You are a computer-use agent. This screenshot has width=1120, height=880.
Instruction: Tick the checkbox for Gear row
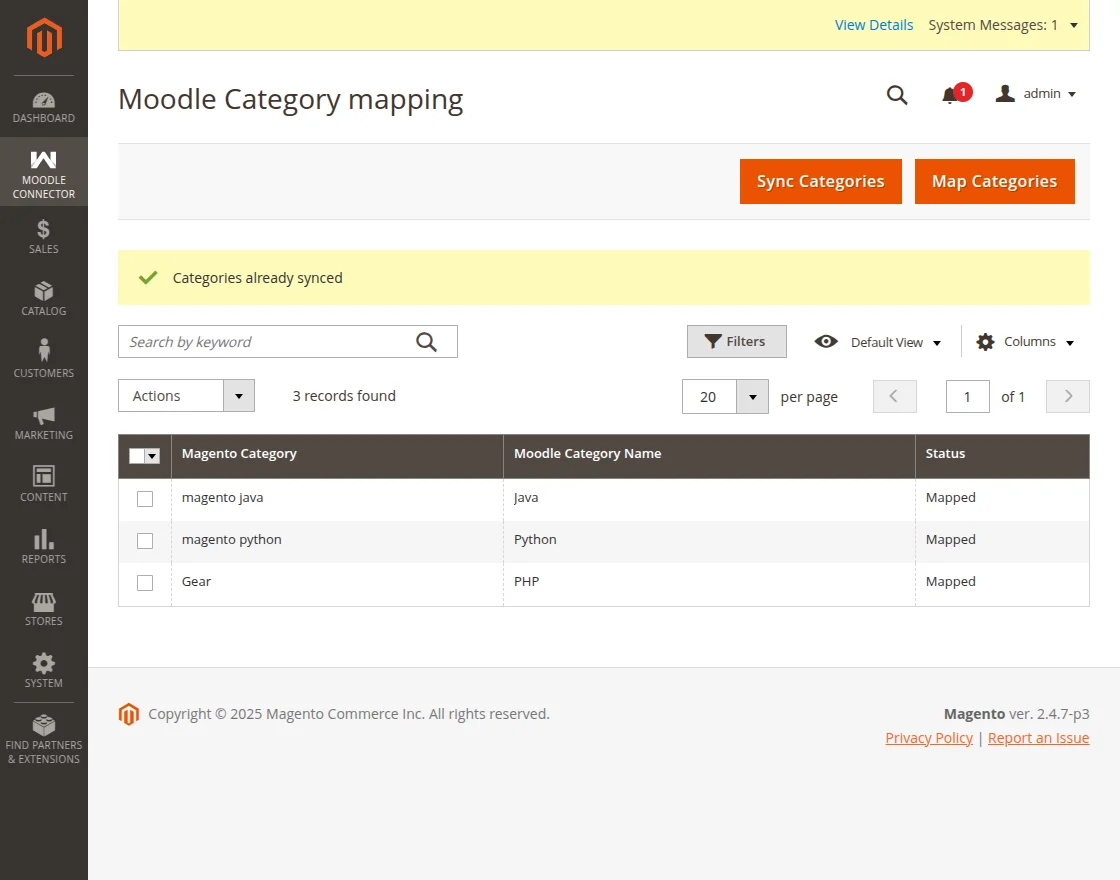[x=145, y=583]
